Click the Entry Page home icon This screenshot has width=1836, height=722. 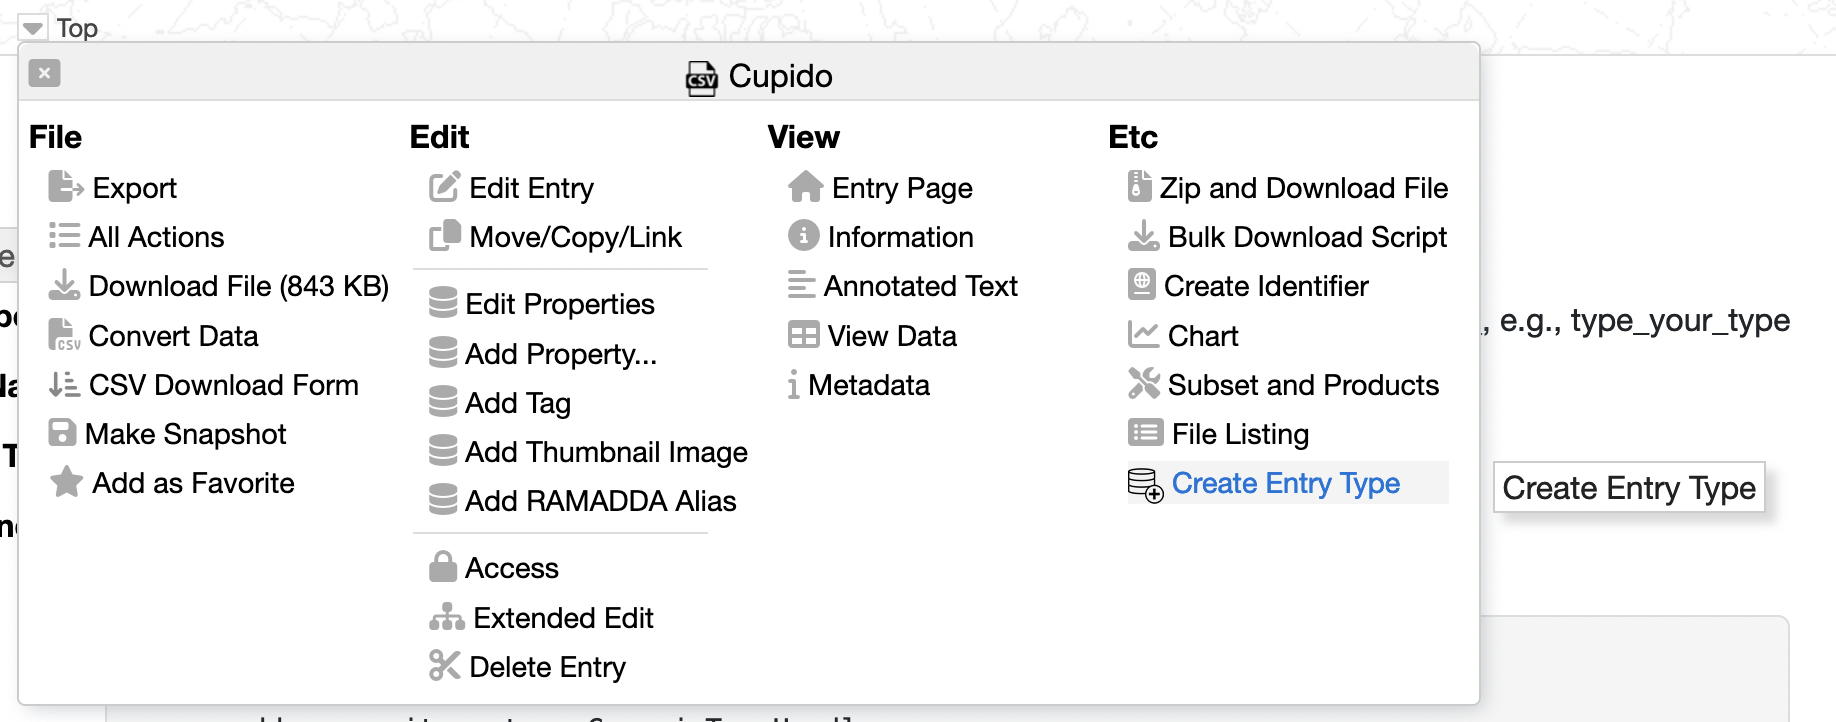805,187
